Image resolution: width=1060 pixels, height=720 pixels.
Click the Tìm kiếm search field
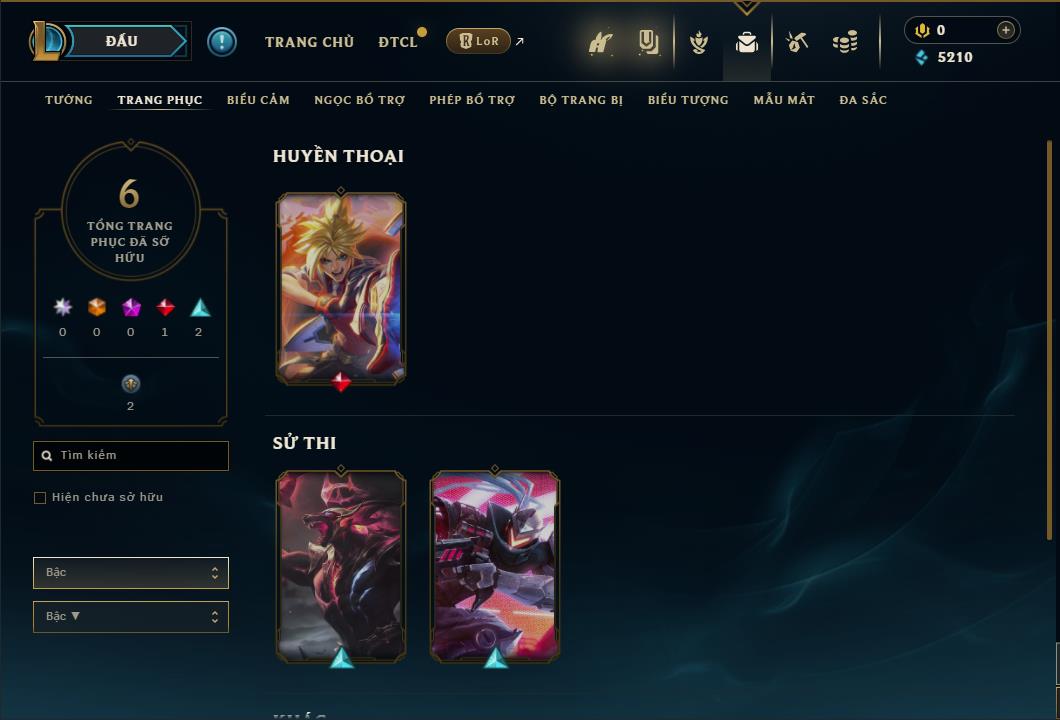click(130, 456)
